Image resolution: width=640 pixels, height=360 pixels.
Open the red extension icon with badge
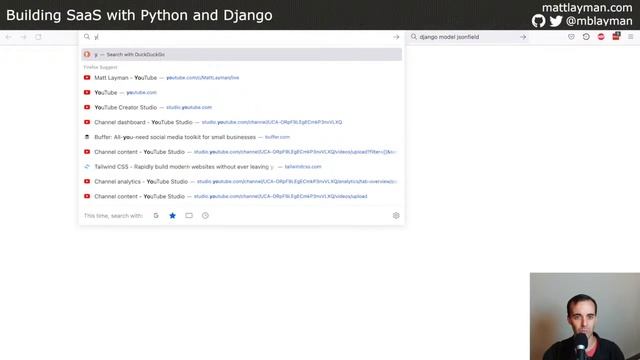click(616, 36)
